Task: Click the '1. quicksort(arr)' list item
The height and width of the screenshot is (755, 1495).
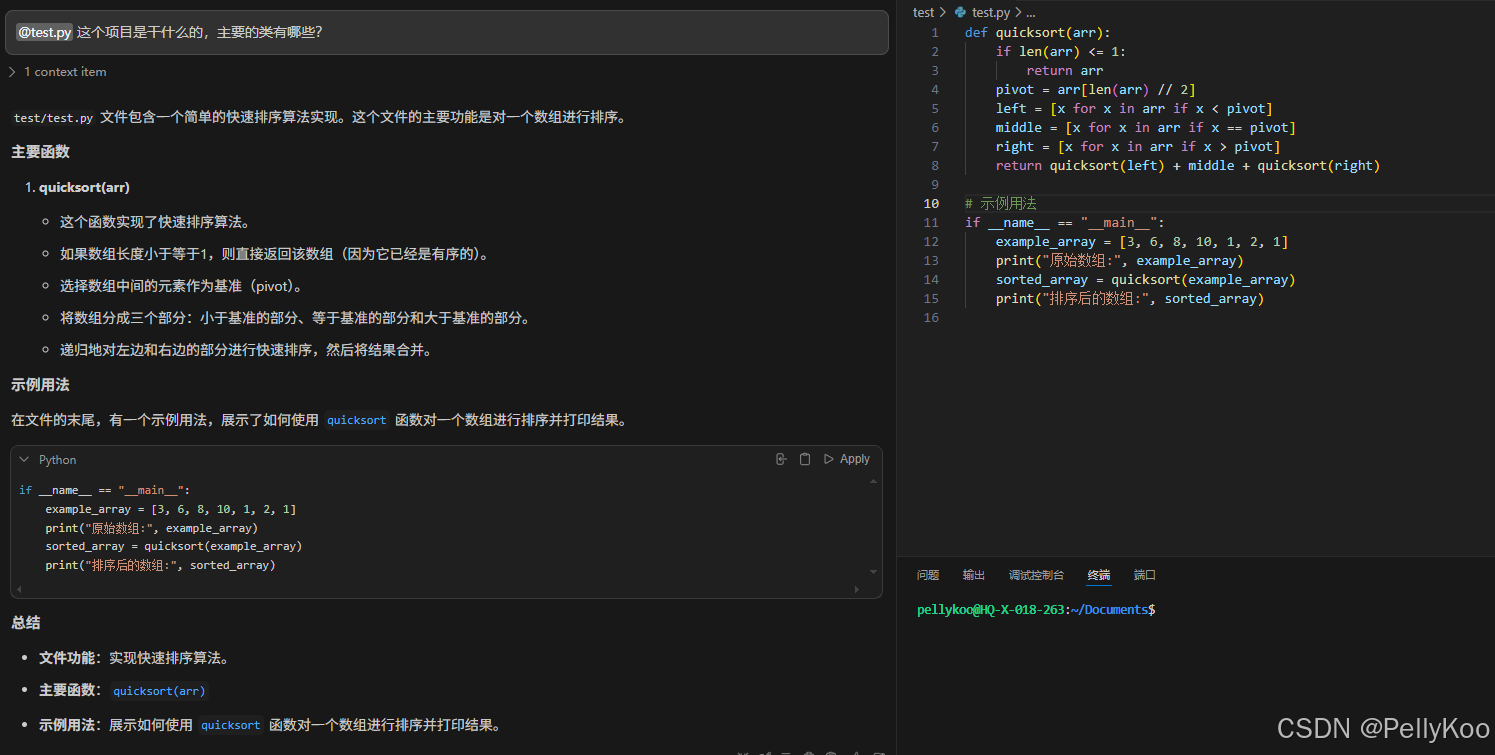Action: (78, 188)
